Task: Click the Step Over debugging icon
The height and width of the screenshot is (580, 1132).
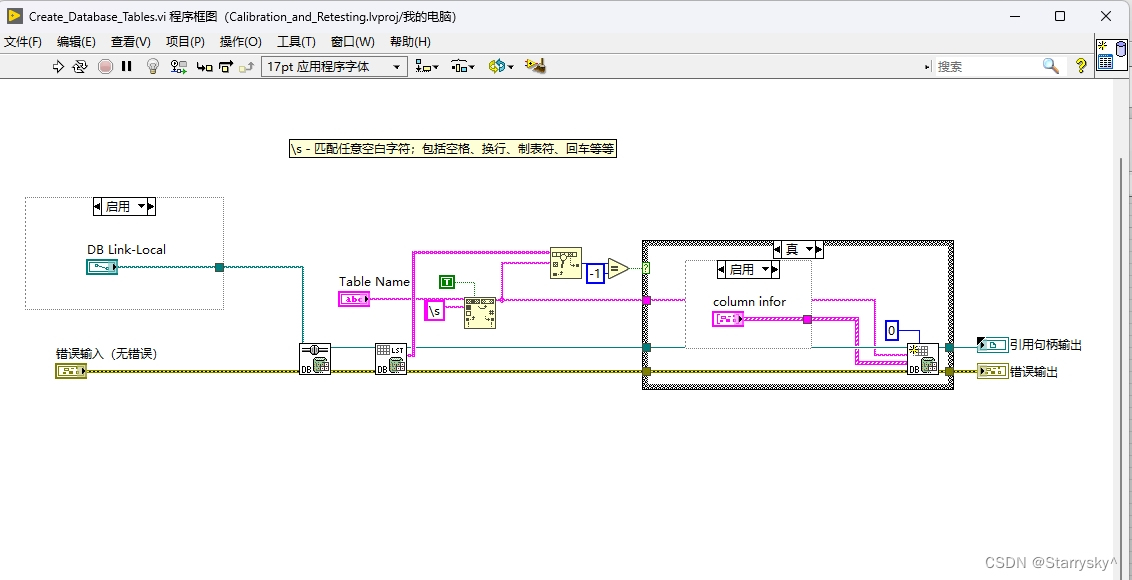Action: [226, 66]
